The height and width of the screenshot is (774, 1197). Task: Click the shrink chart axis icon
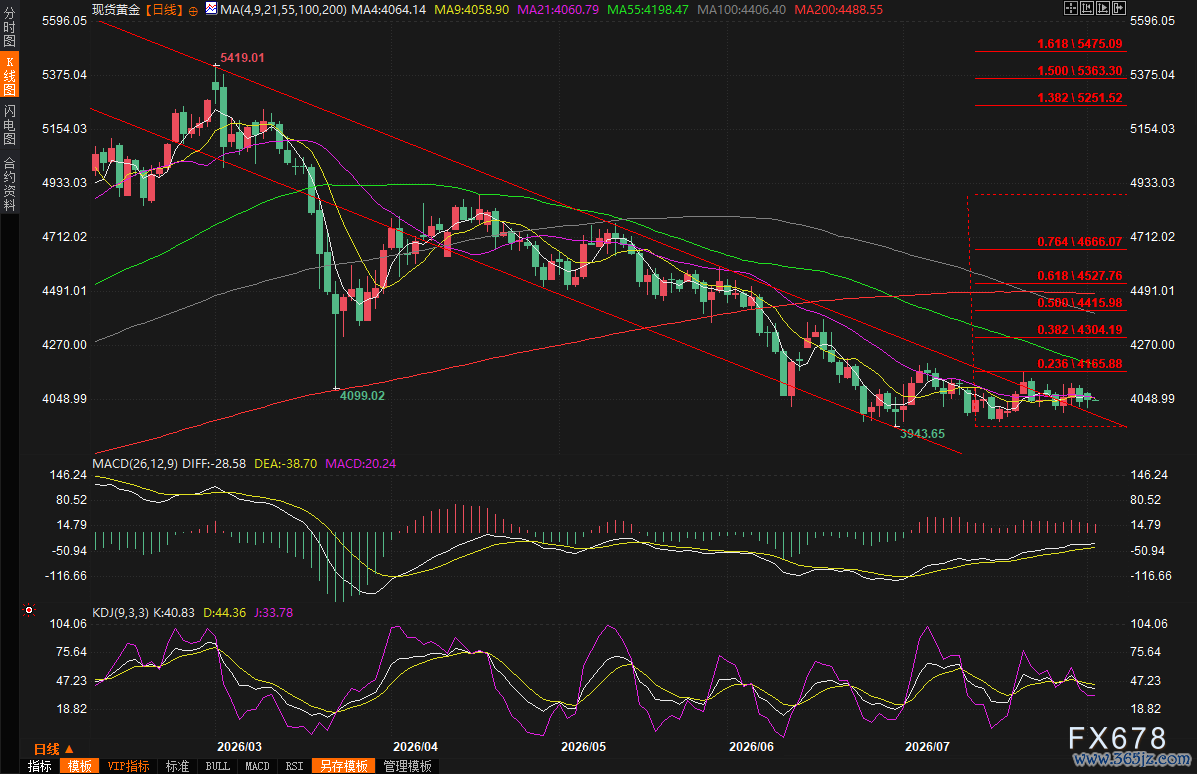pos(1087,8)
